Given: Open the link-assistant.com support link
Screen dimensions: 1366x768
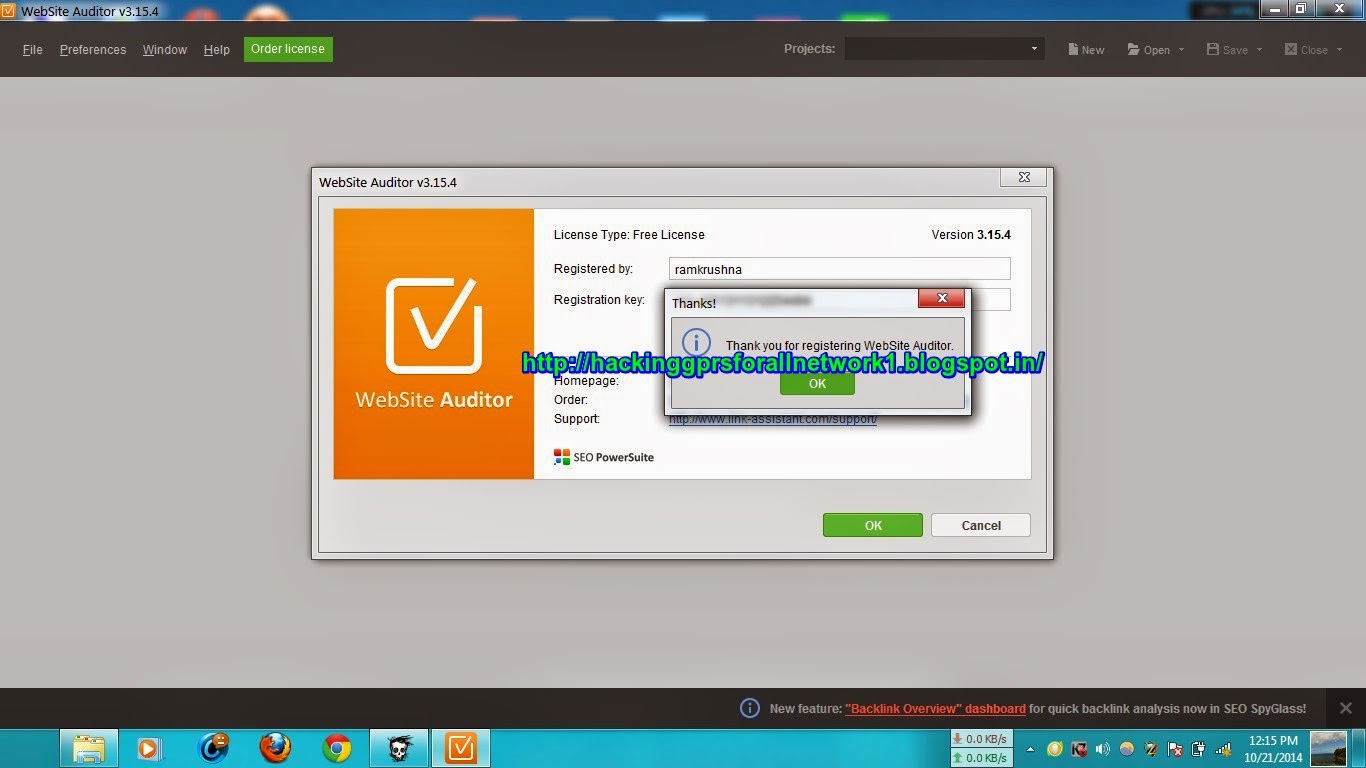Looking at the screenshot, I should (773, 419).
